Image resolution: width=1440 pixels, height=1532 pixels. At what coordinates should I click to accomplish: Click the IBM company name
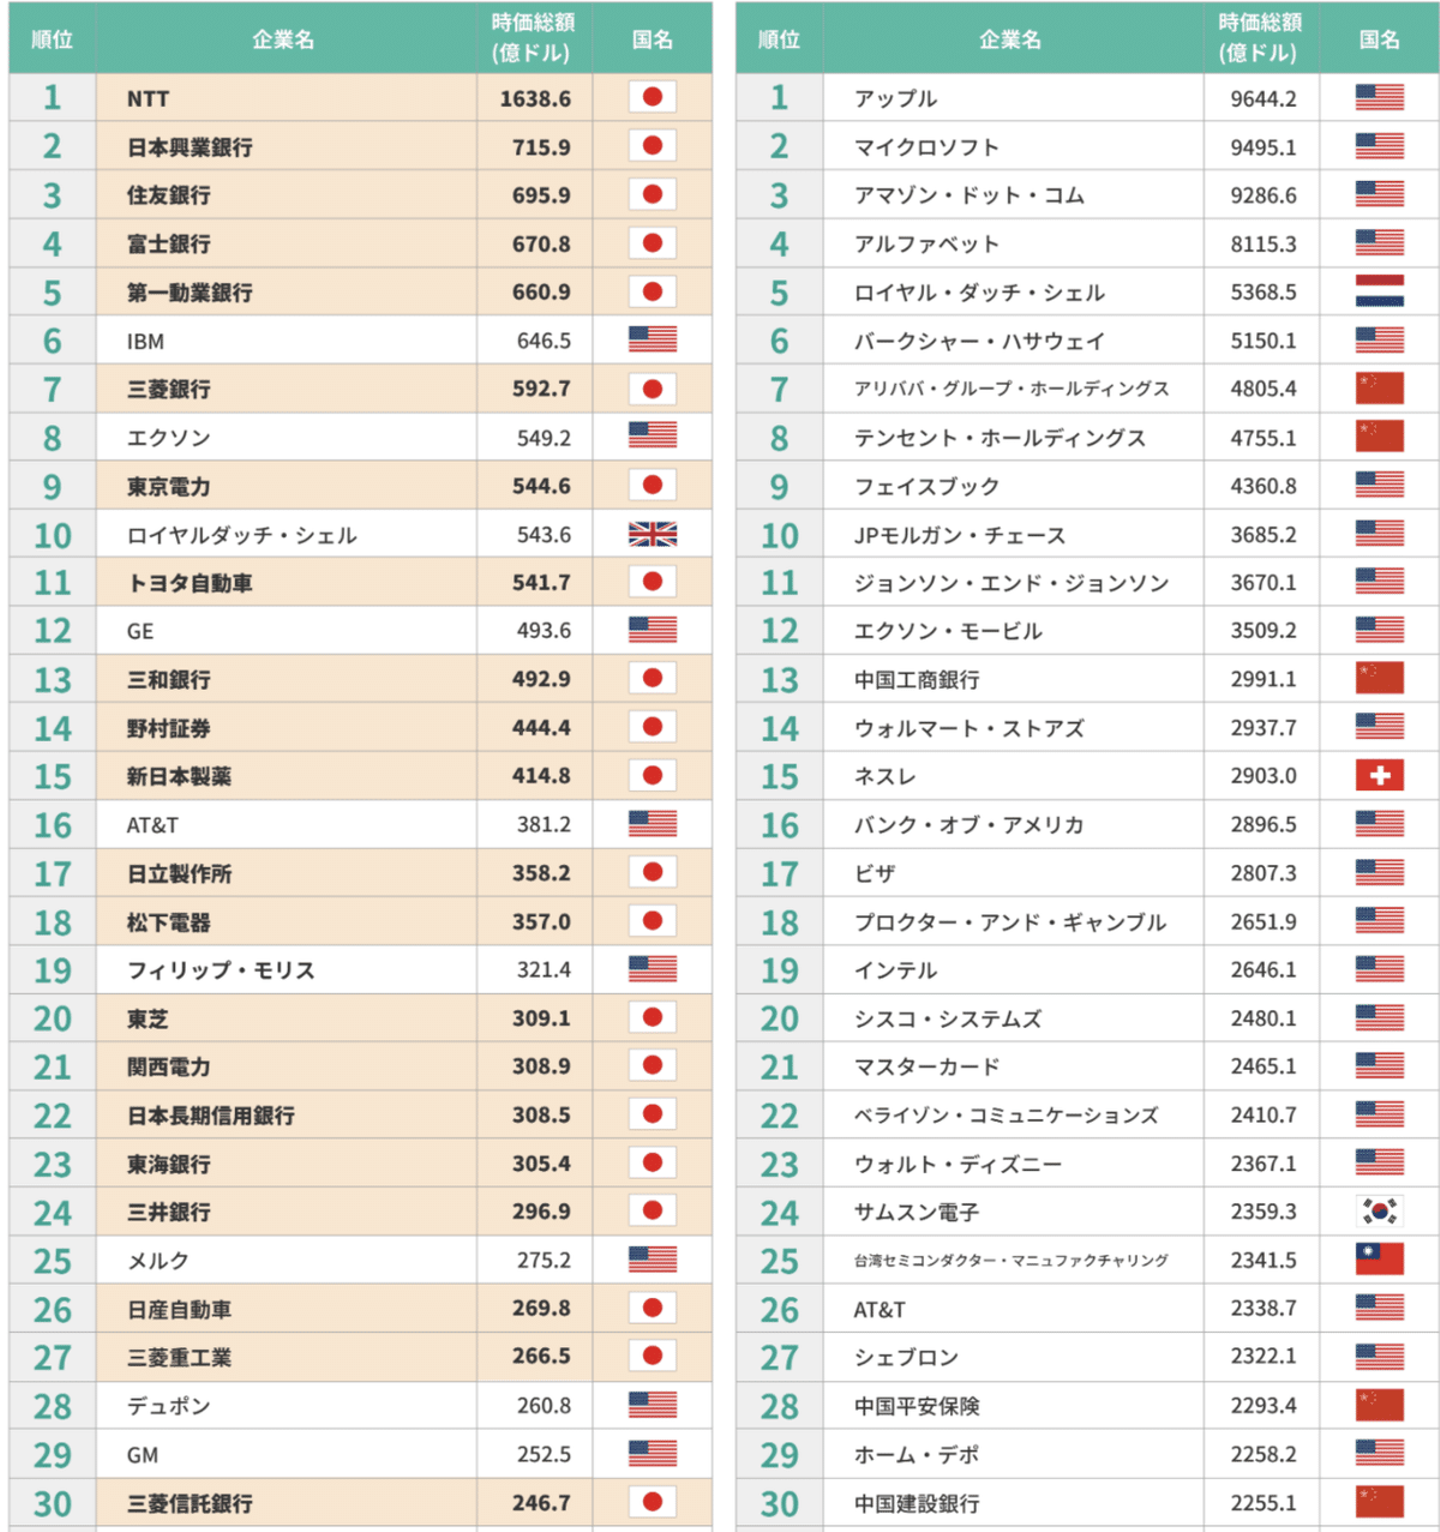point(145,341)
